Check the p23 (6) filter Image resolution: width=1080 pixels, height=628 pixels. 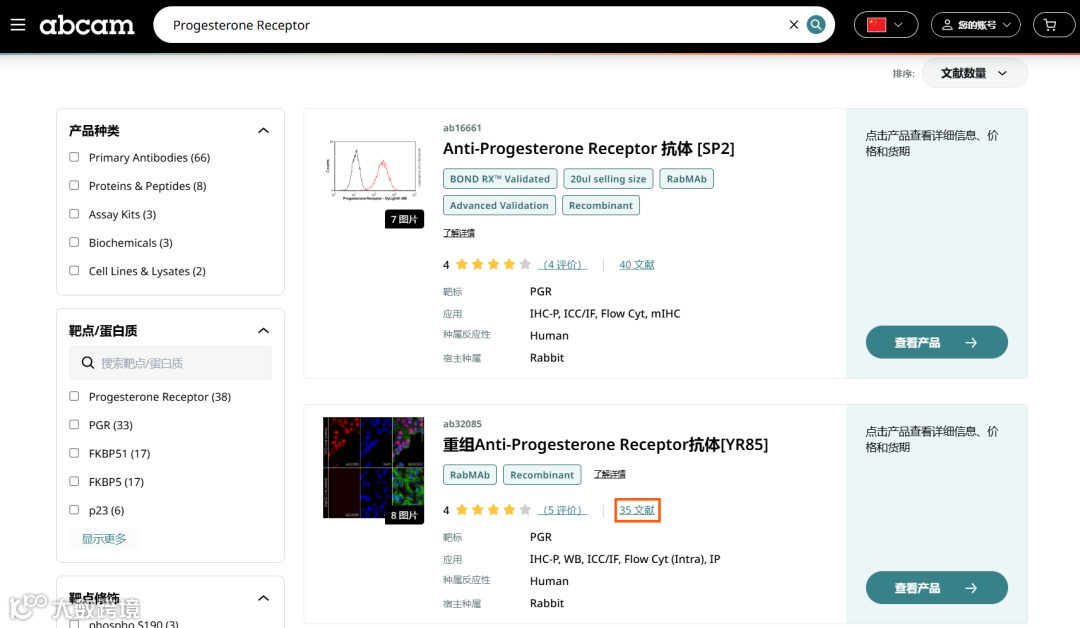tap(74, 510)
